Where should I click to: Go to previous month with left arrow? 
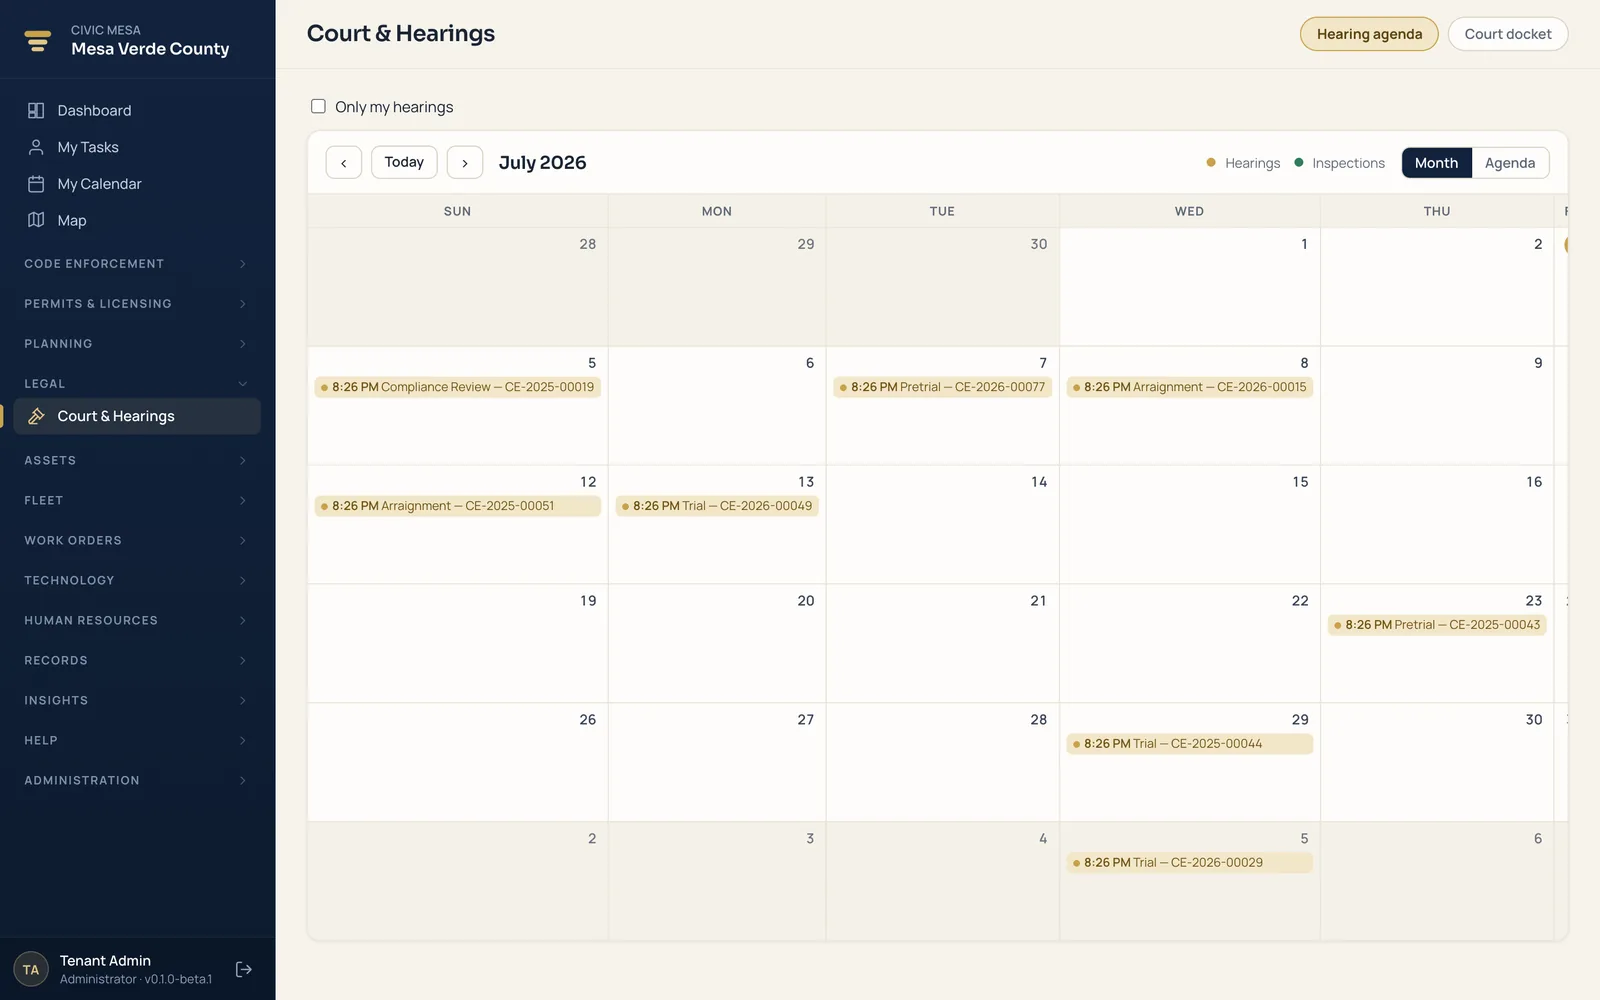click(344, 162)
